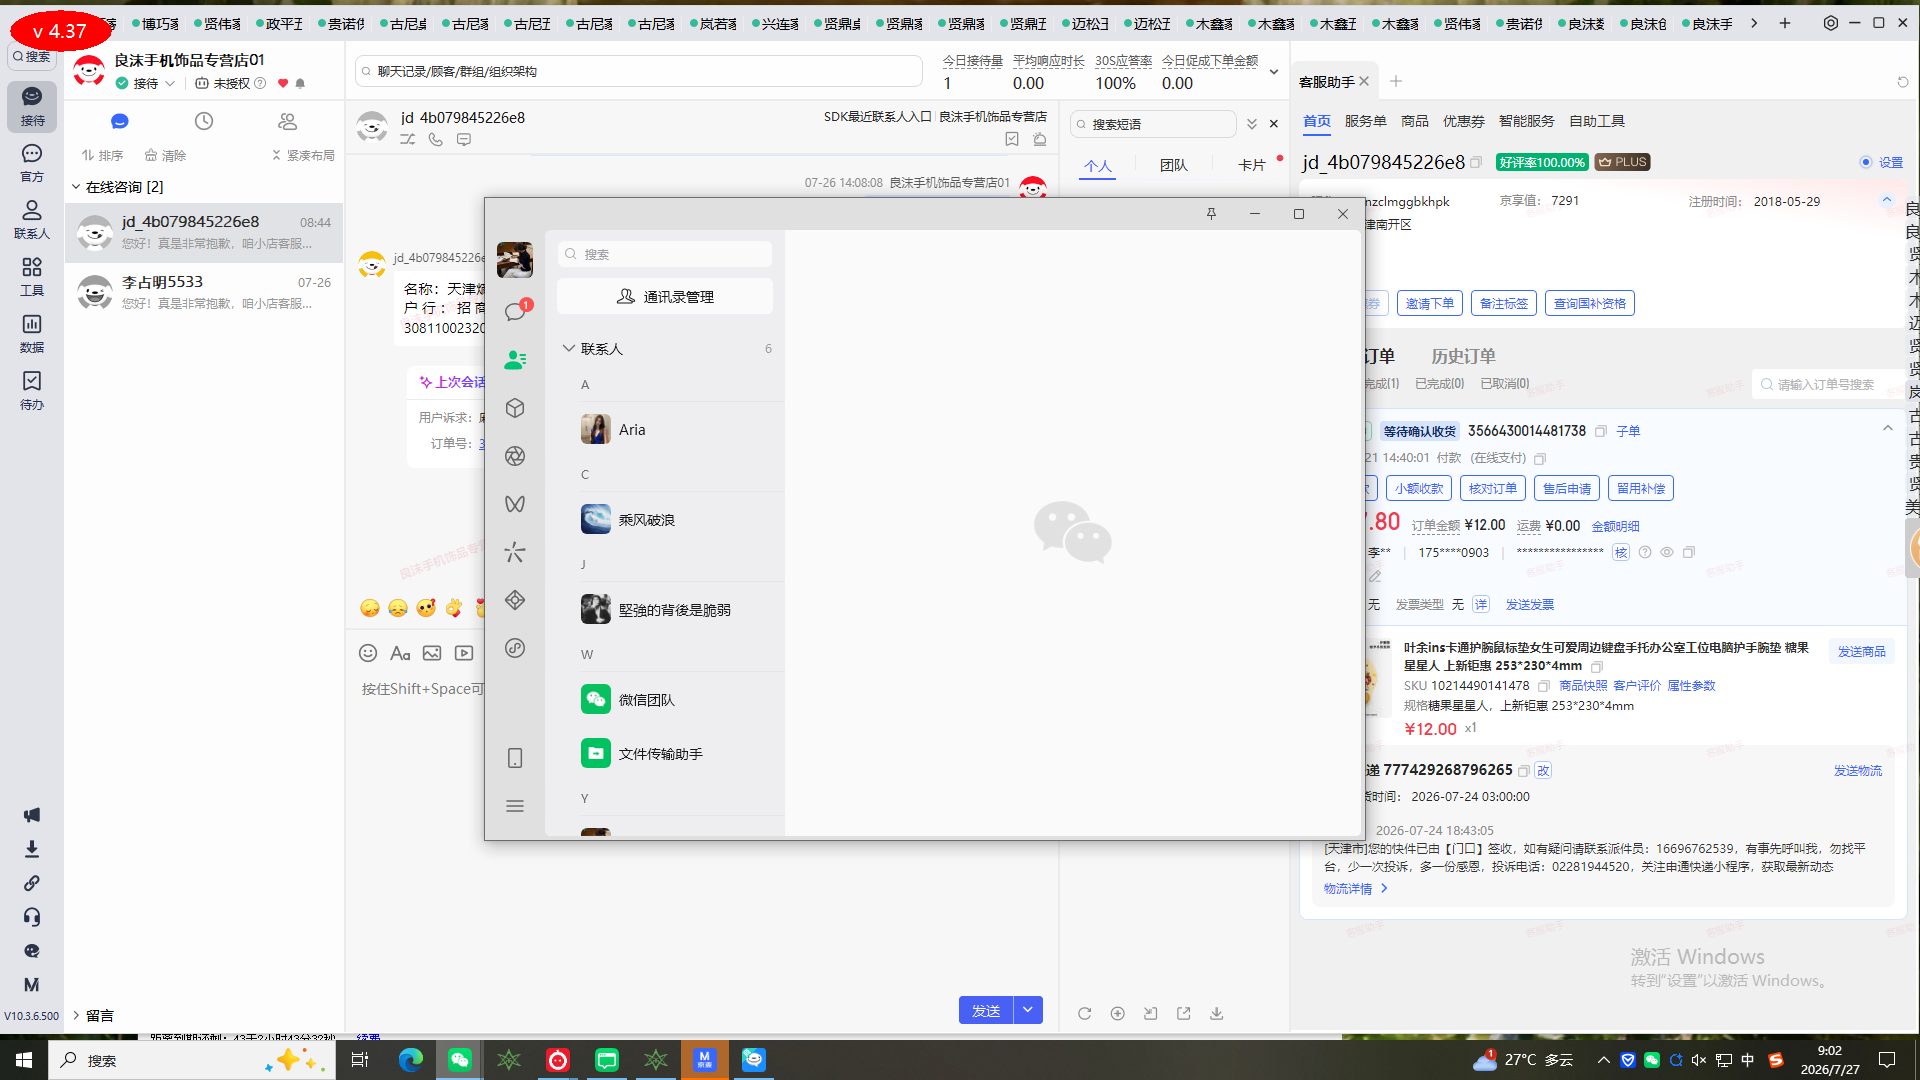Select the WeChat contacts sidebar icon
The width and height of the screenshot is (1920, 1080).
click(515, 360)
